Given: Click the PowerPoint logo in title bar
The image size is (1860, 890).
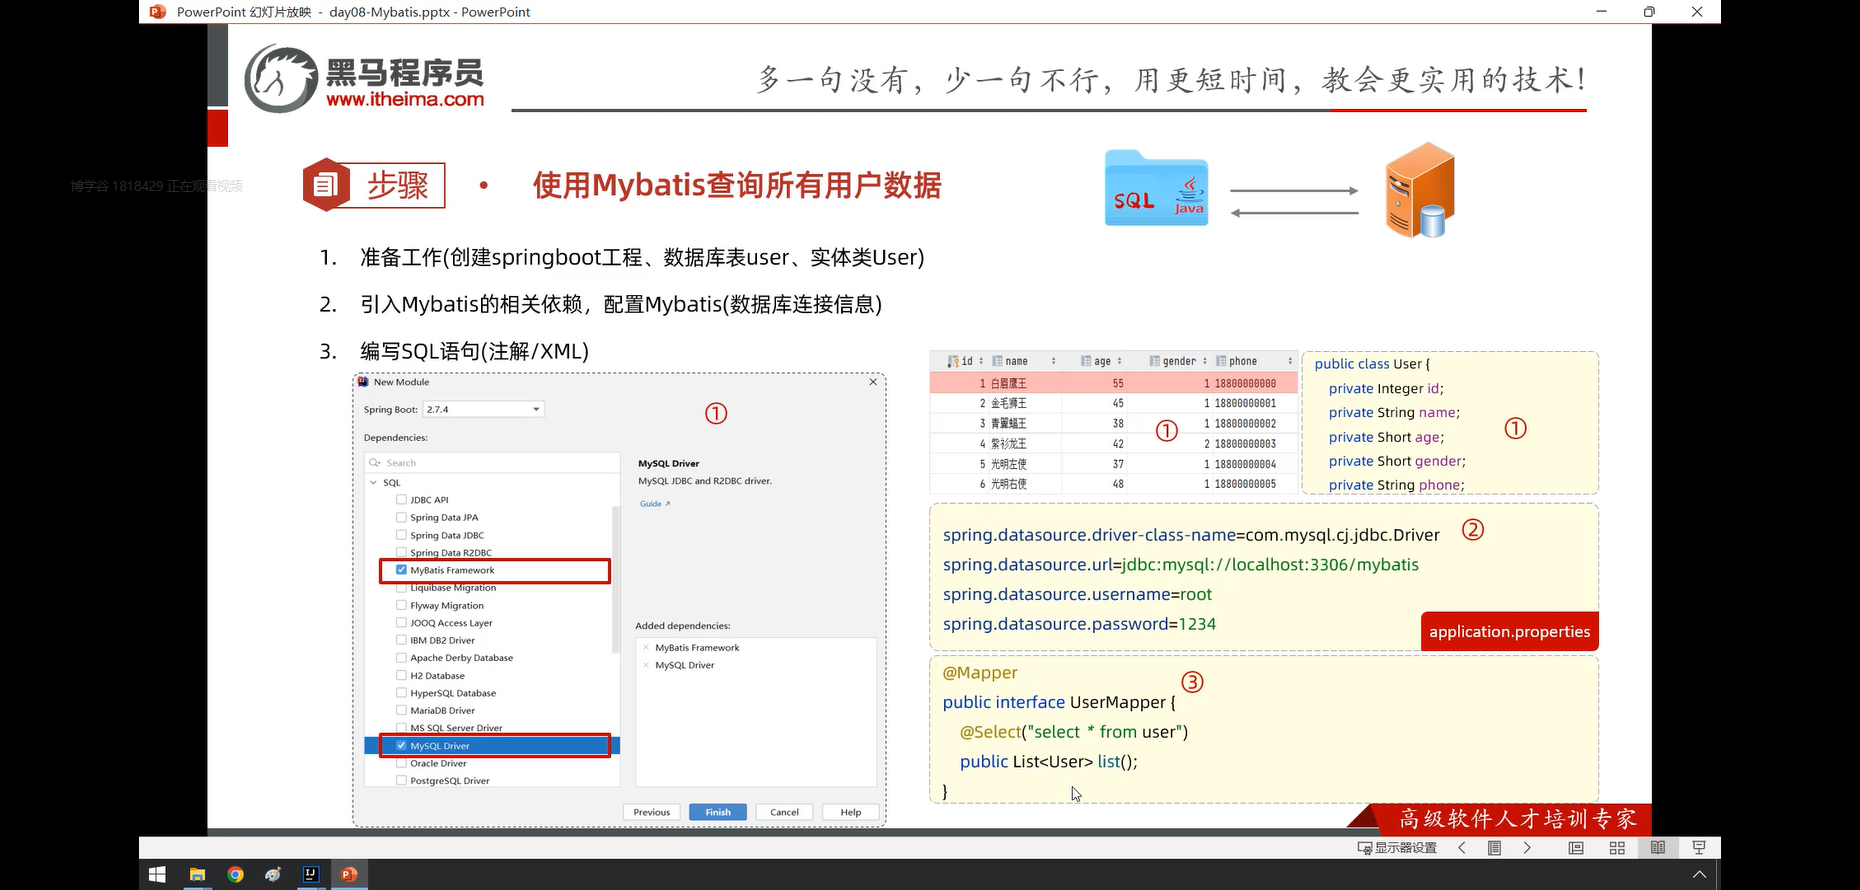Looking at the screenshot, I should tap(157, 12).
